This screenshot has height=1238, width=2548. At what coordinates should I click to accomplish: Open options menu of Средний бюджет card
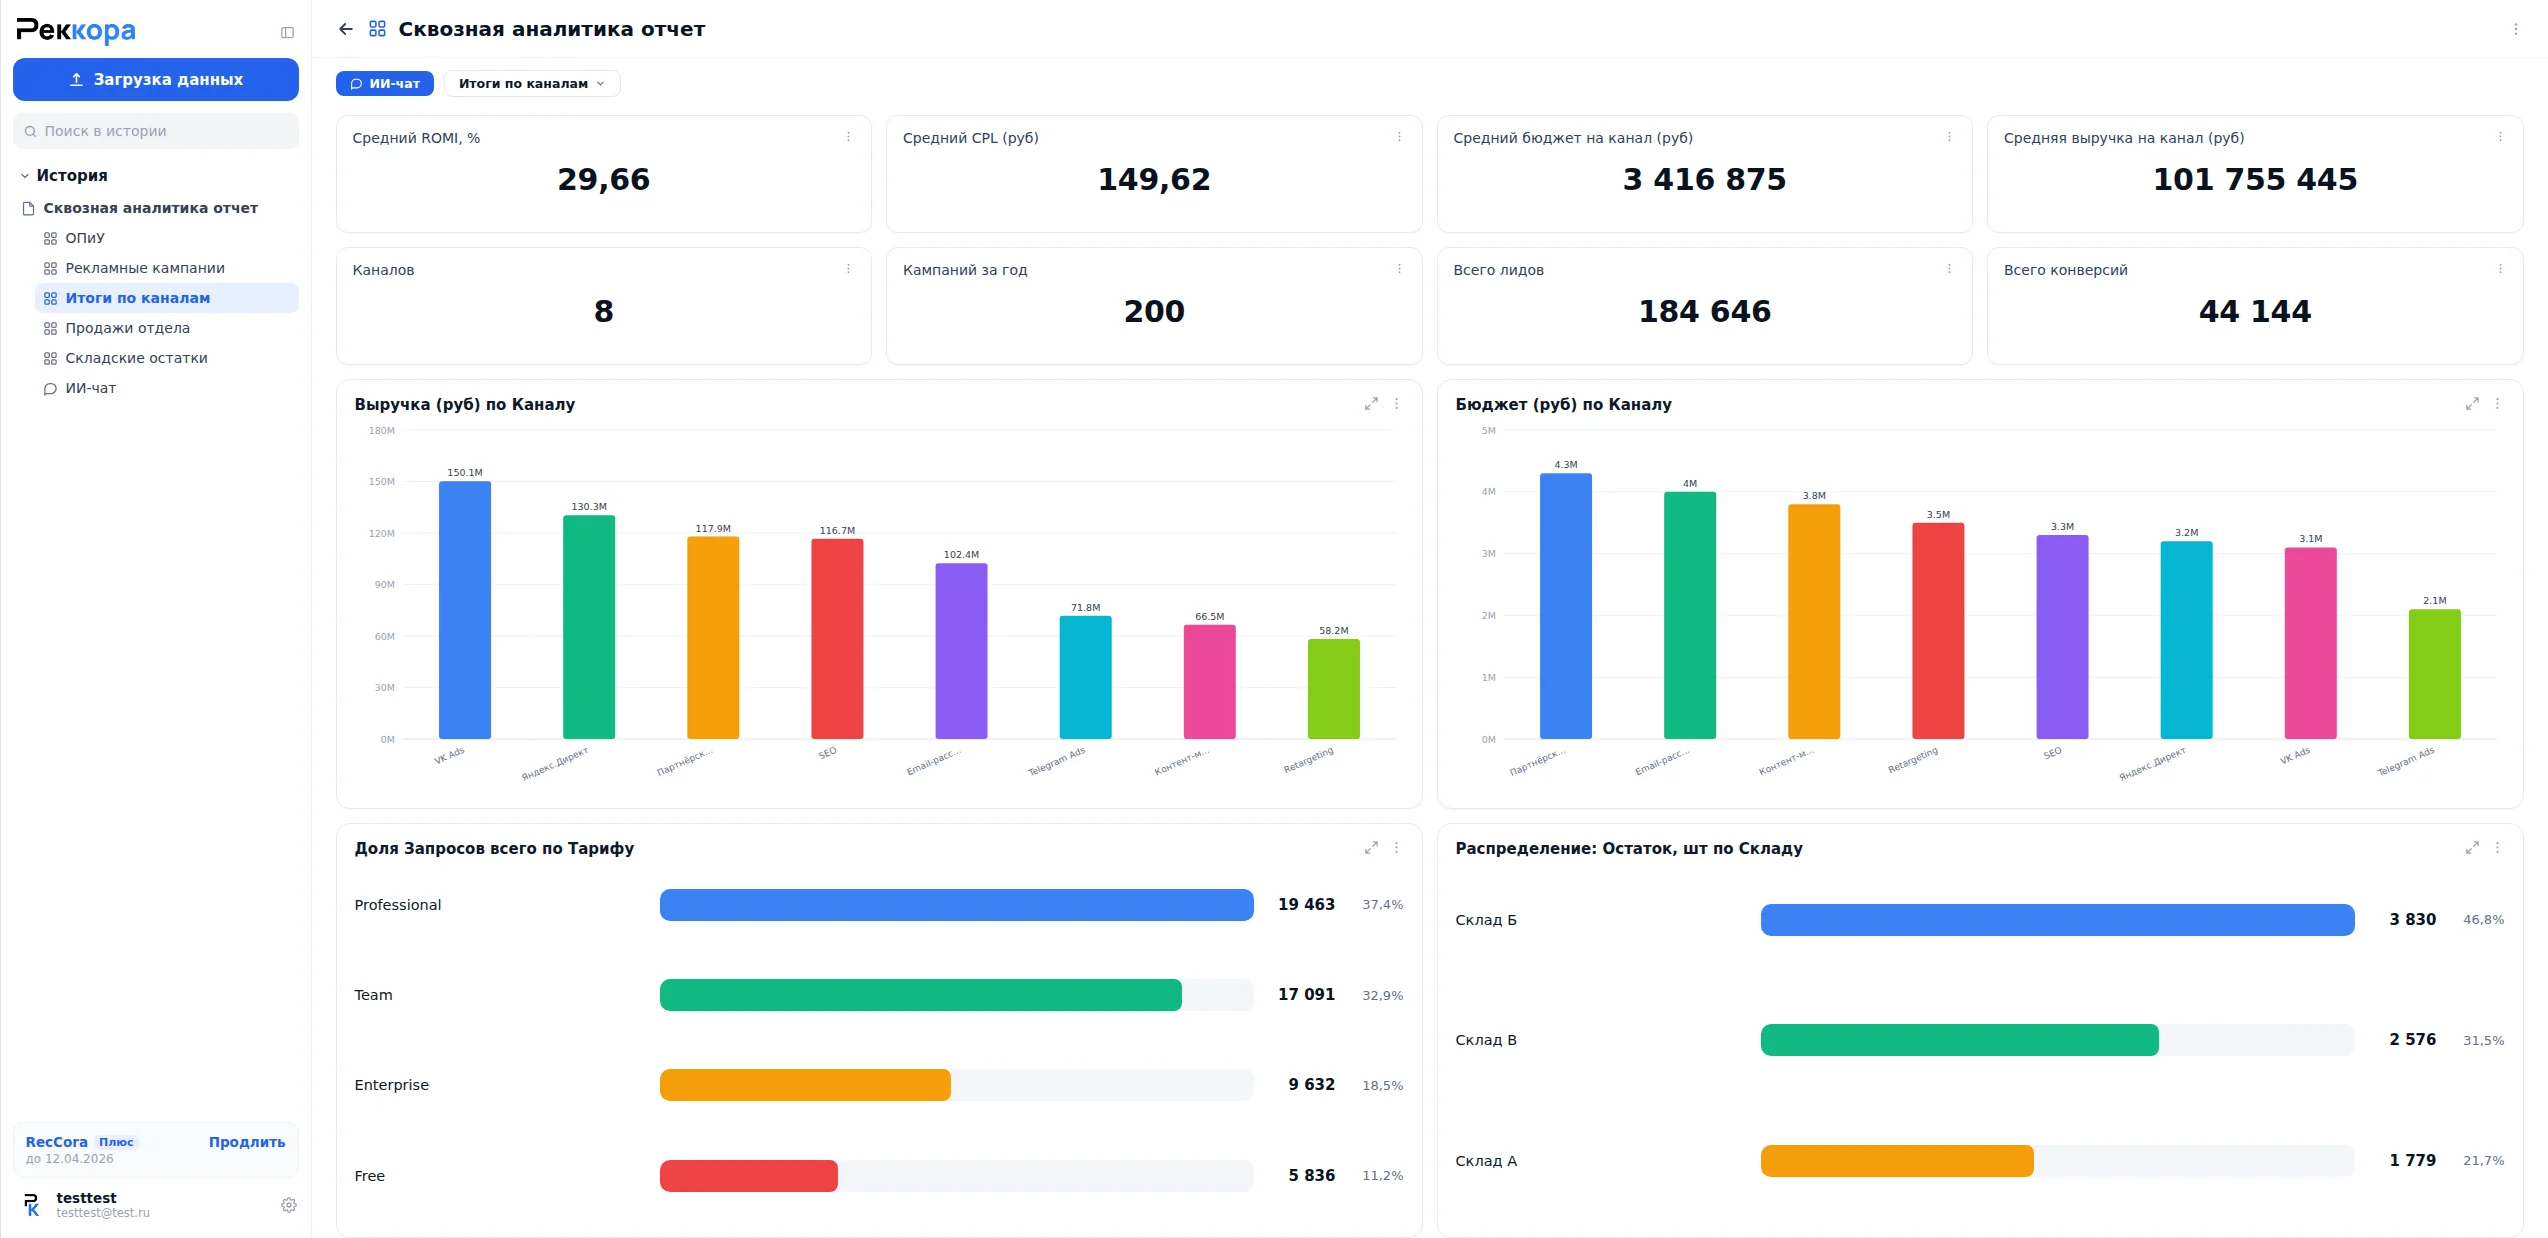[x=1949, y=137]
